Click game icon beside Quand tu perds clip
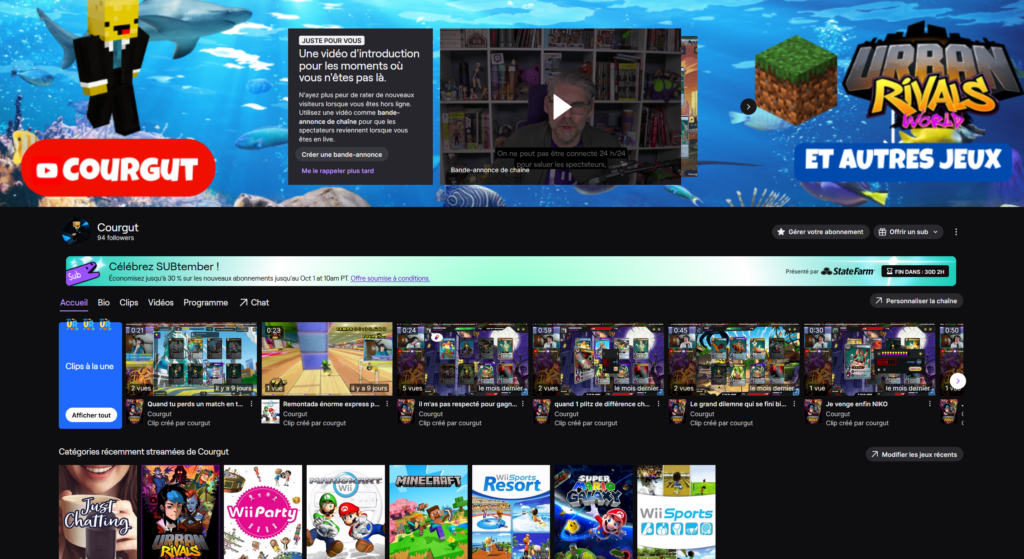The width and height of the screenshot is (1024, 559). (135, 412)
